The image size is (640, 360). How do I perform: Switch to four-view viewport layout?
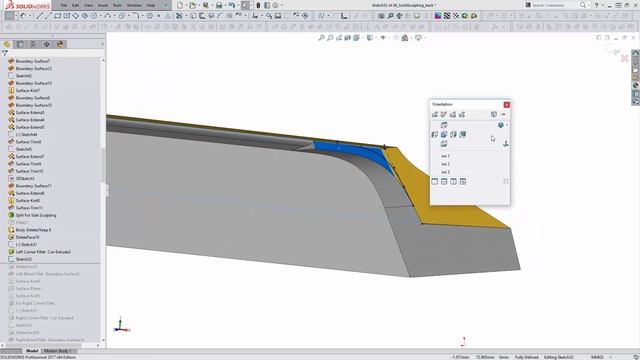463,181
